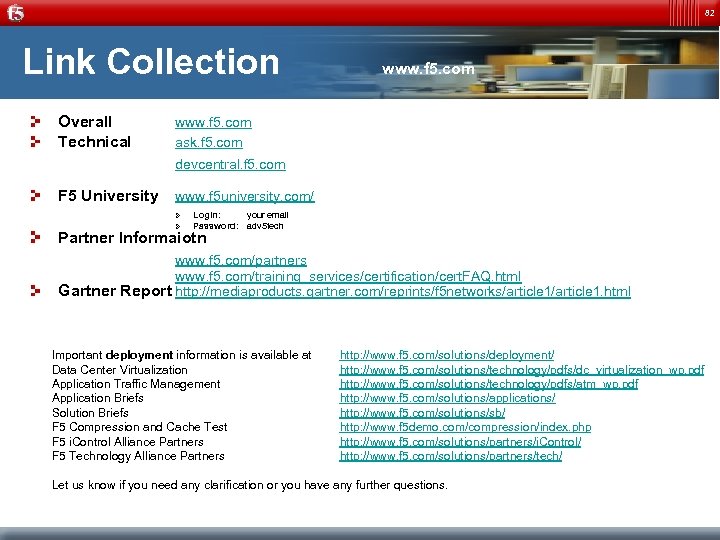Click the password value adv5tech
This screenshot has height=540, width=720.
265,226
